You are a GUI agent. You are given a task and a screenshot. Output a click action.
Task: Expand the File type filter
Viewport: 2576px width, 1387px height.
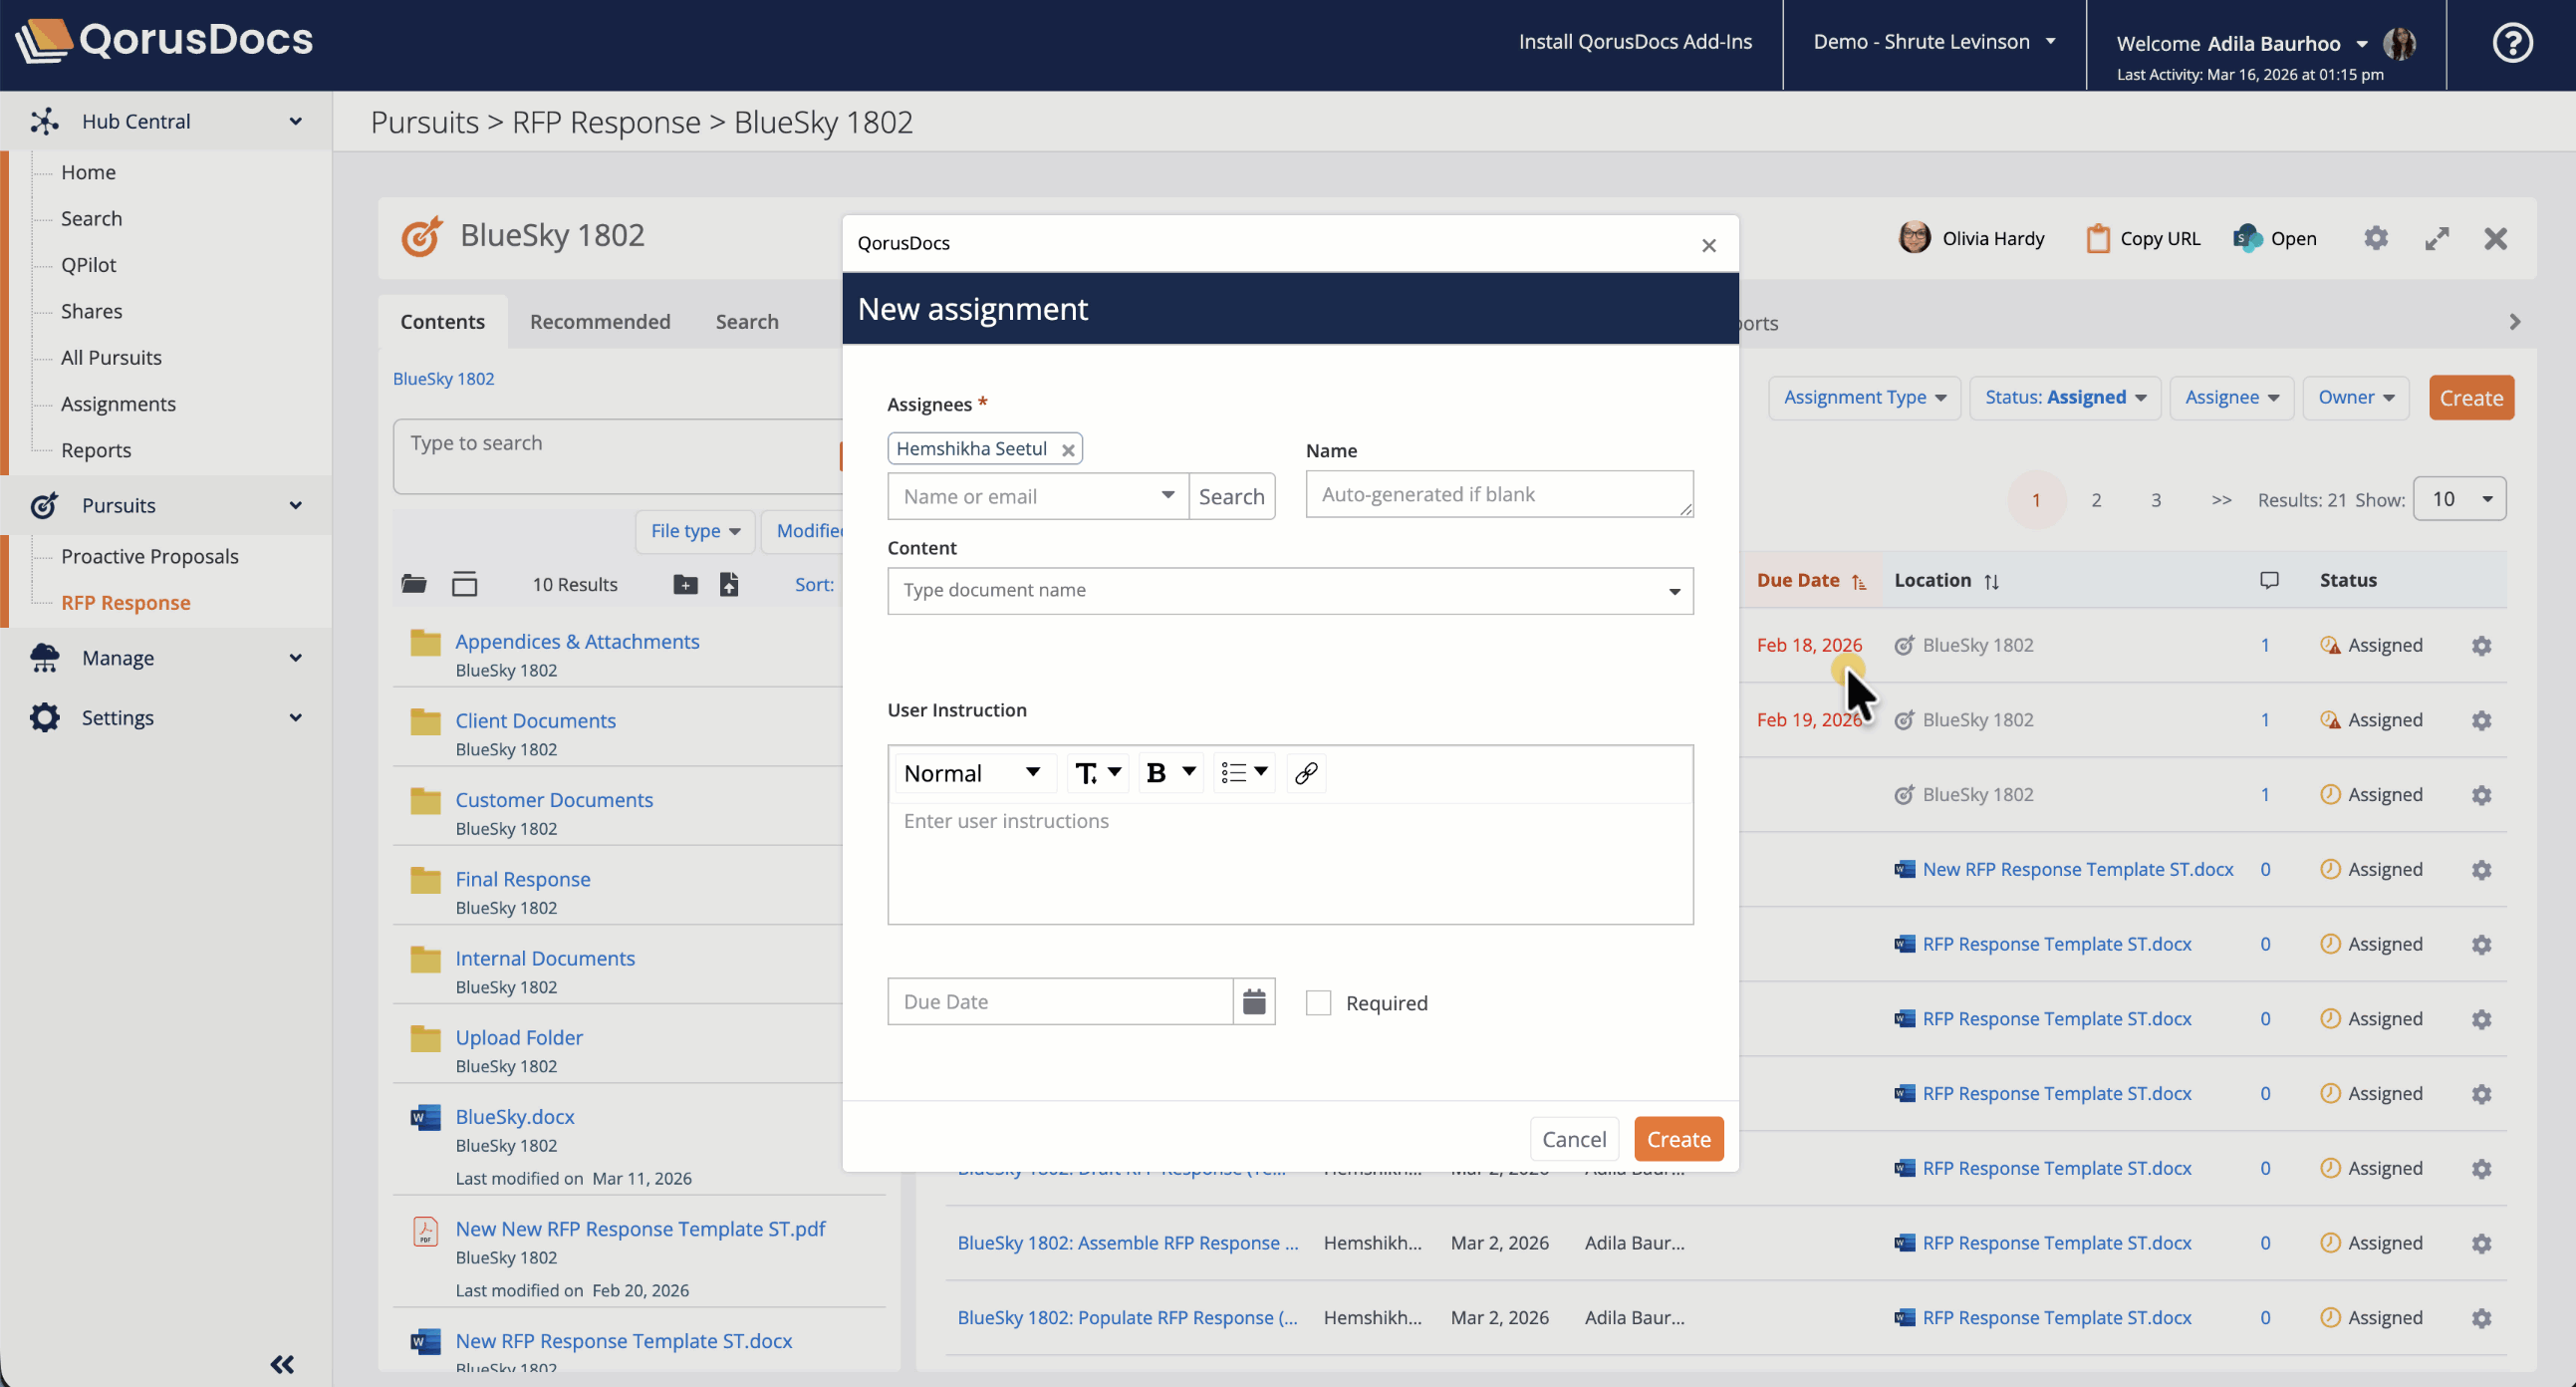pyautogui.click(x=695, y=531)
